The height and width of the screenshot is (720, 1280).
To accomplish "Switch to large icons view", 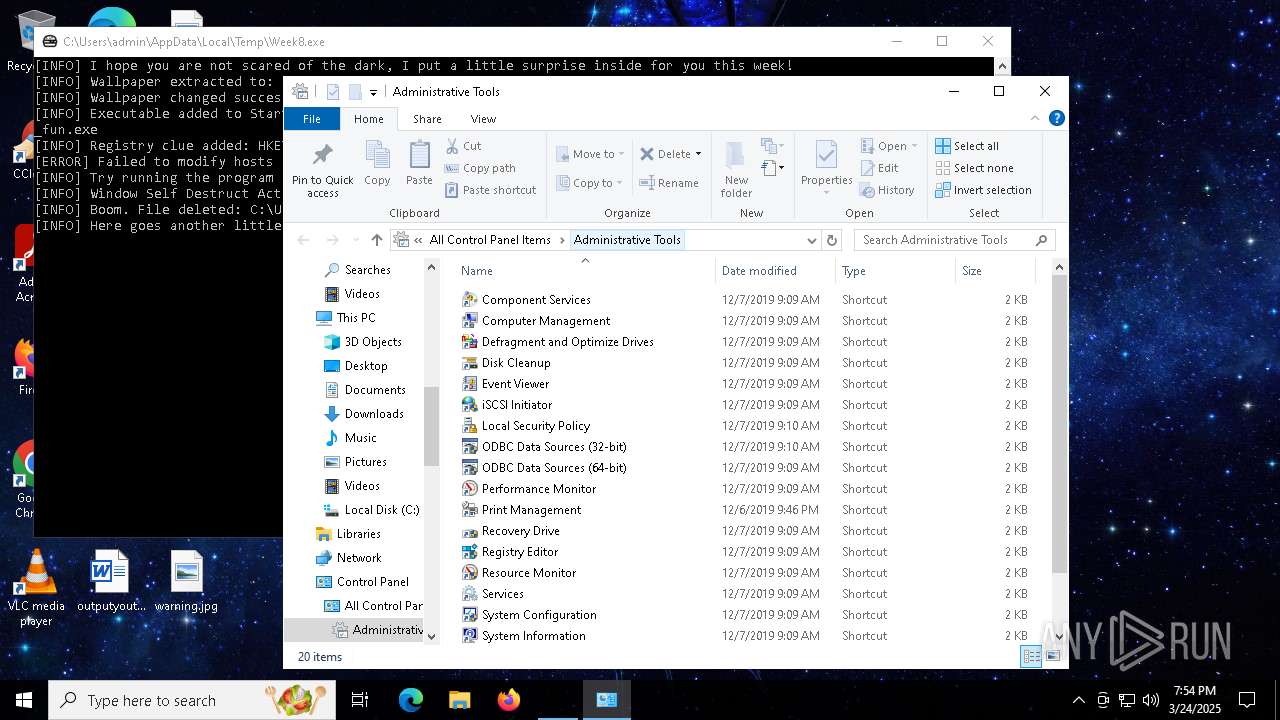I will click(1052, 657).
